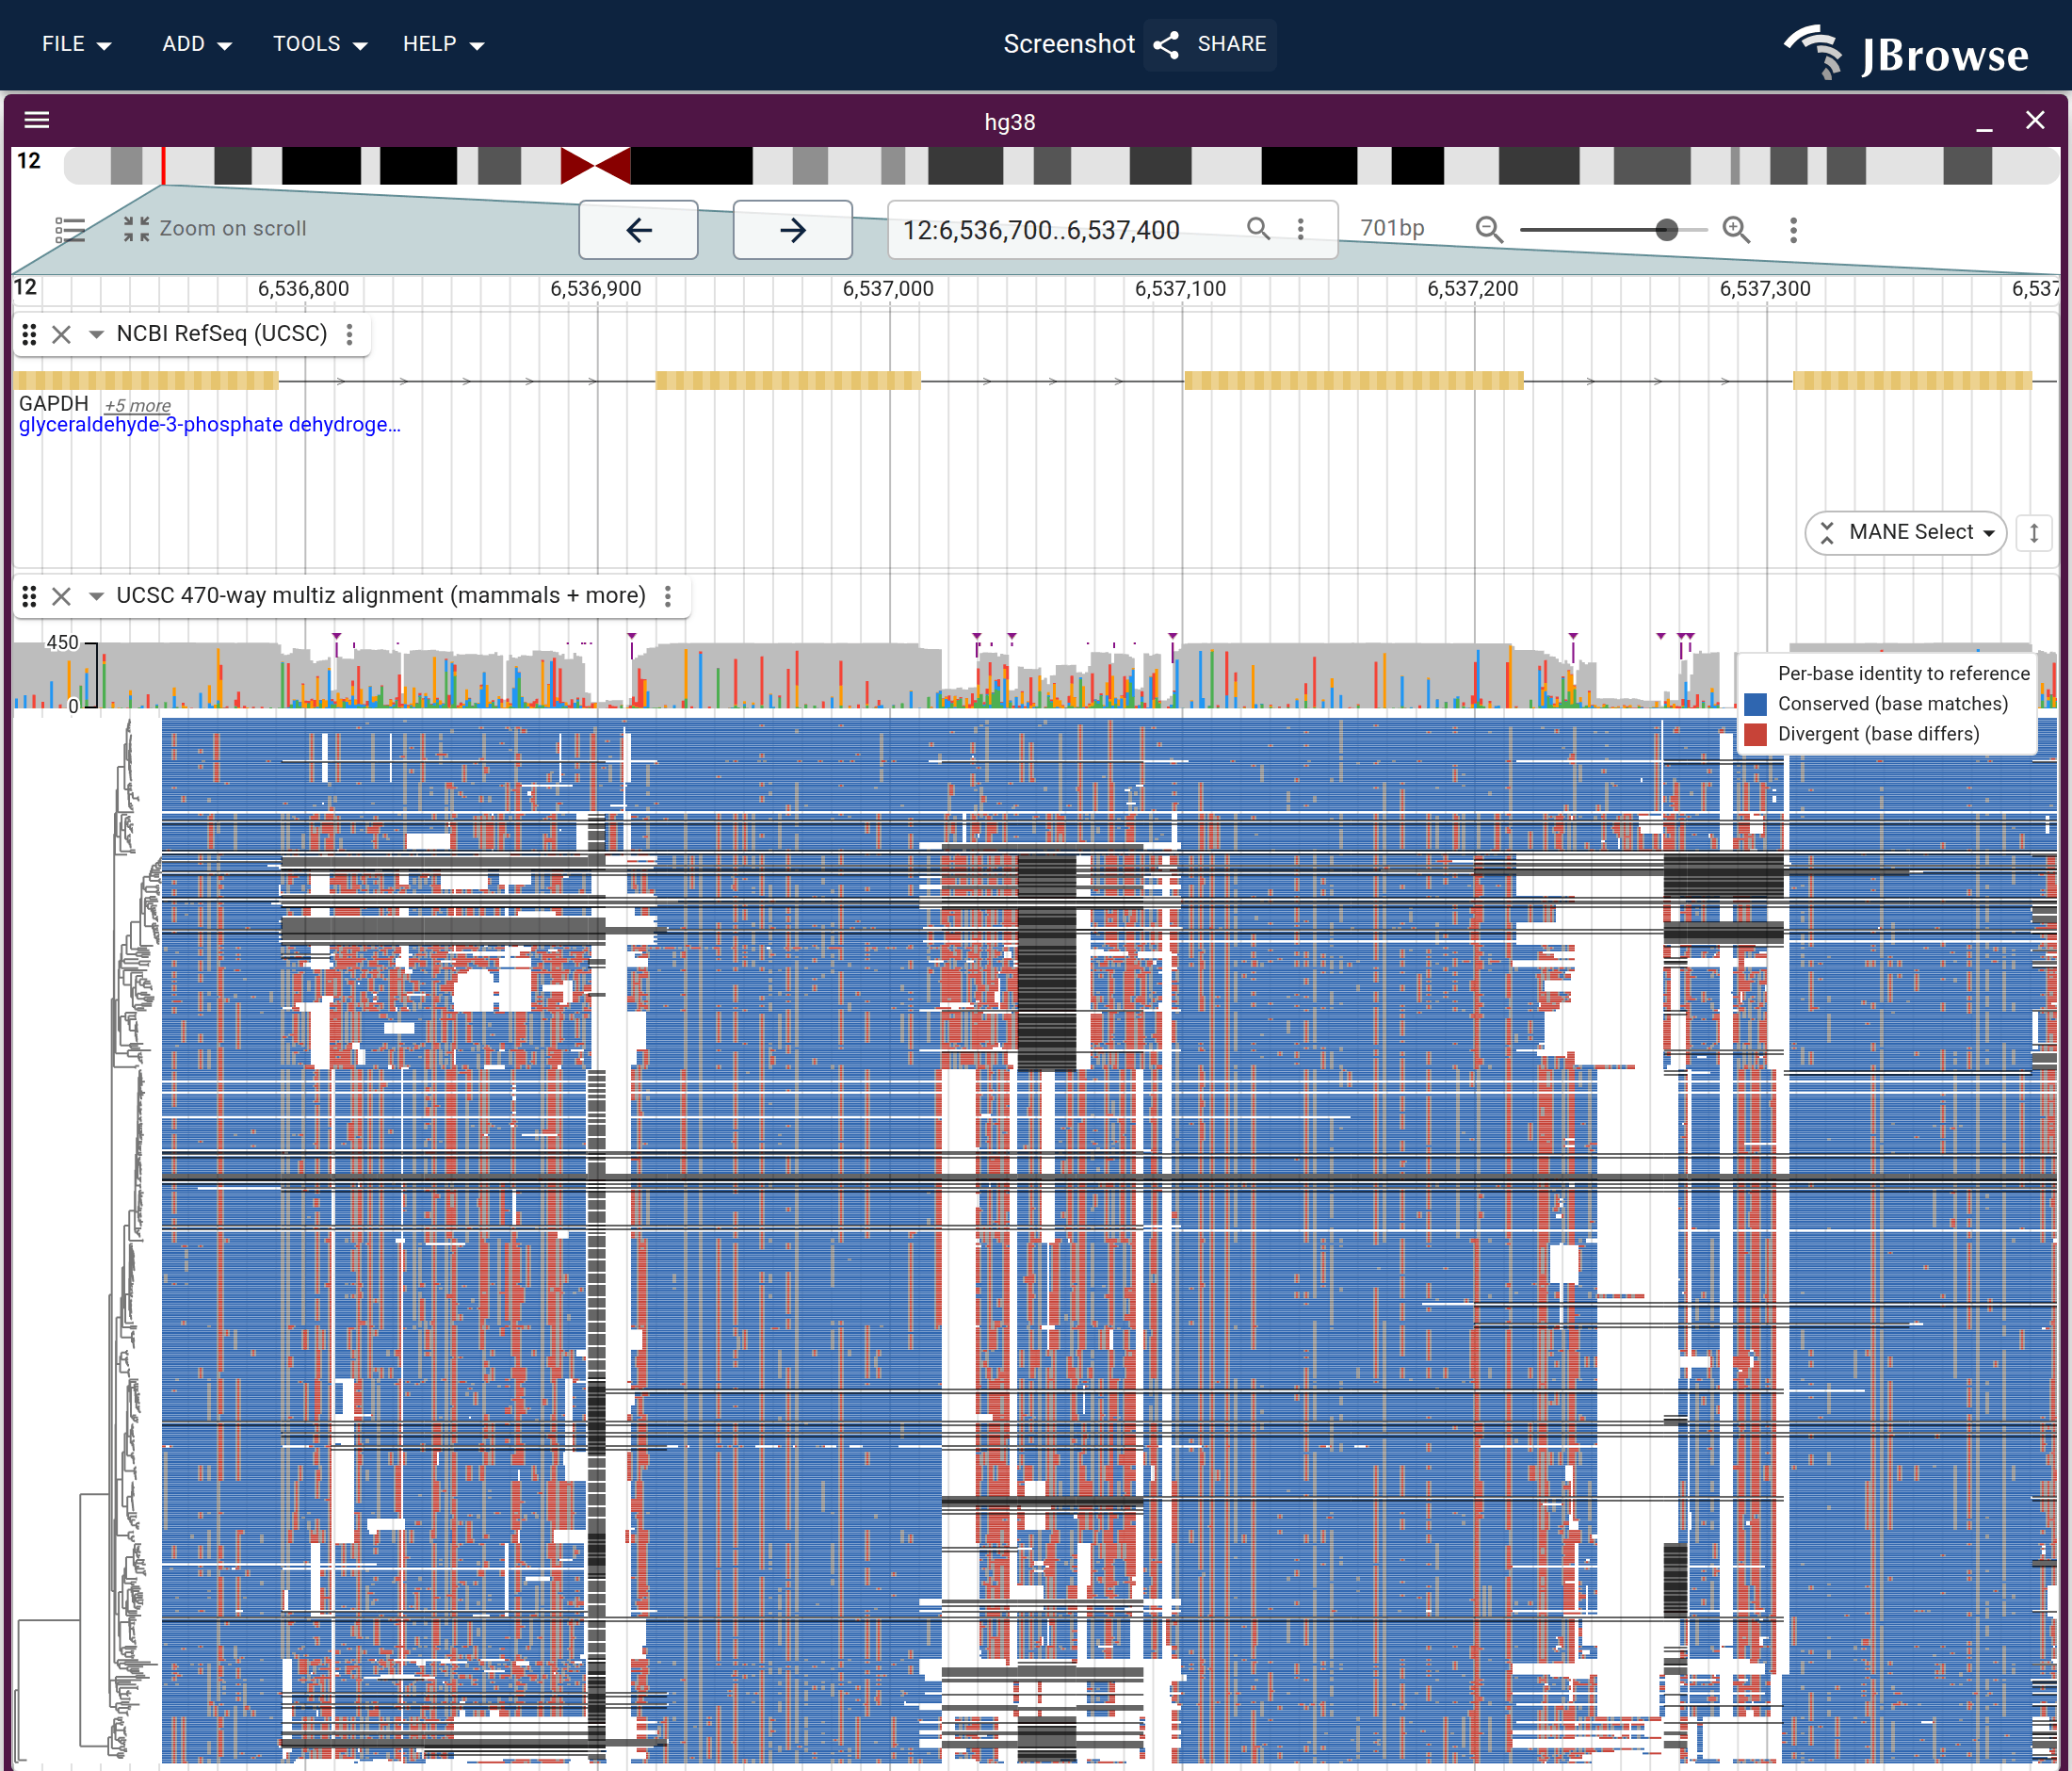2072x1771 pixels.
Task: Open the view options vertical dots menu
Action: [x=1794, y=230]
